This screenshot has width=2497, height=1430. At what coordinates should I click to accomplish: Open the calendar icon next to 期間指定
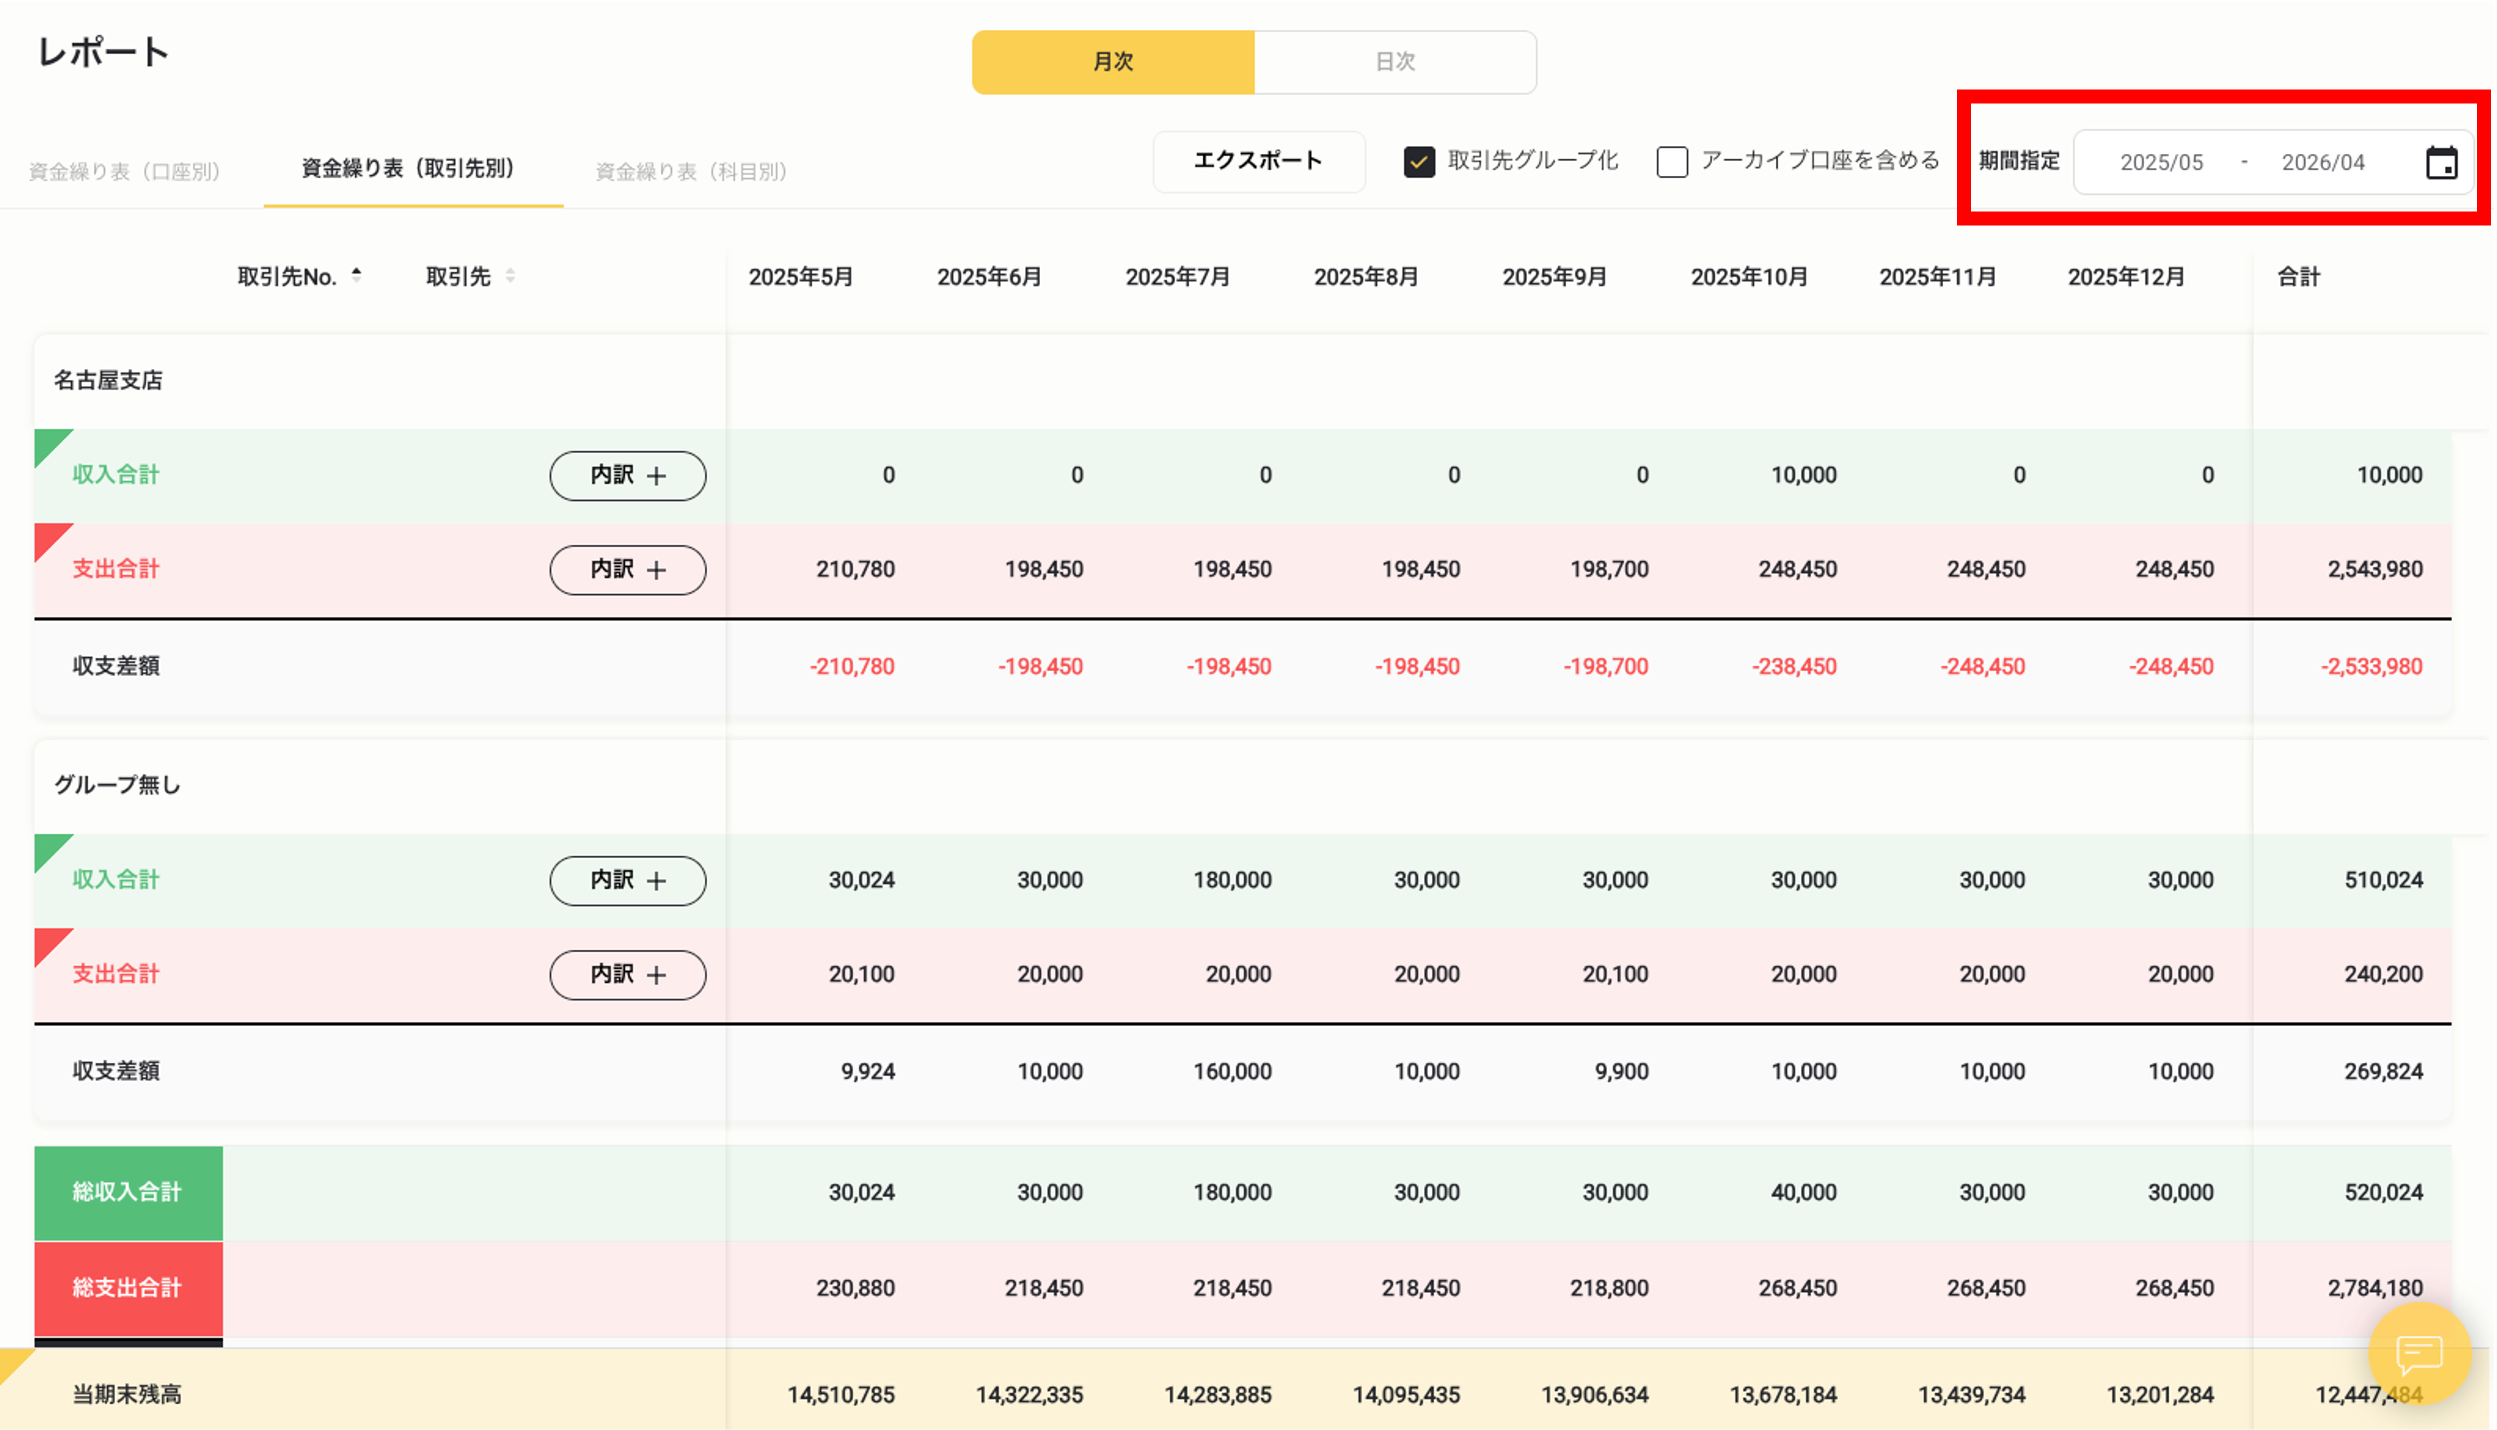2443,162
